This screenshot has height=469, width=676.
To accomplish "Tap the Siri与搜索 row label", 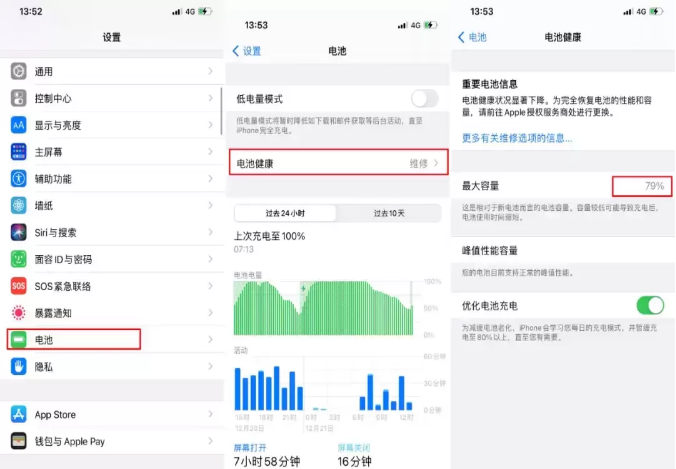I will click(56, 232).
